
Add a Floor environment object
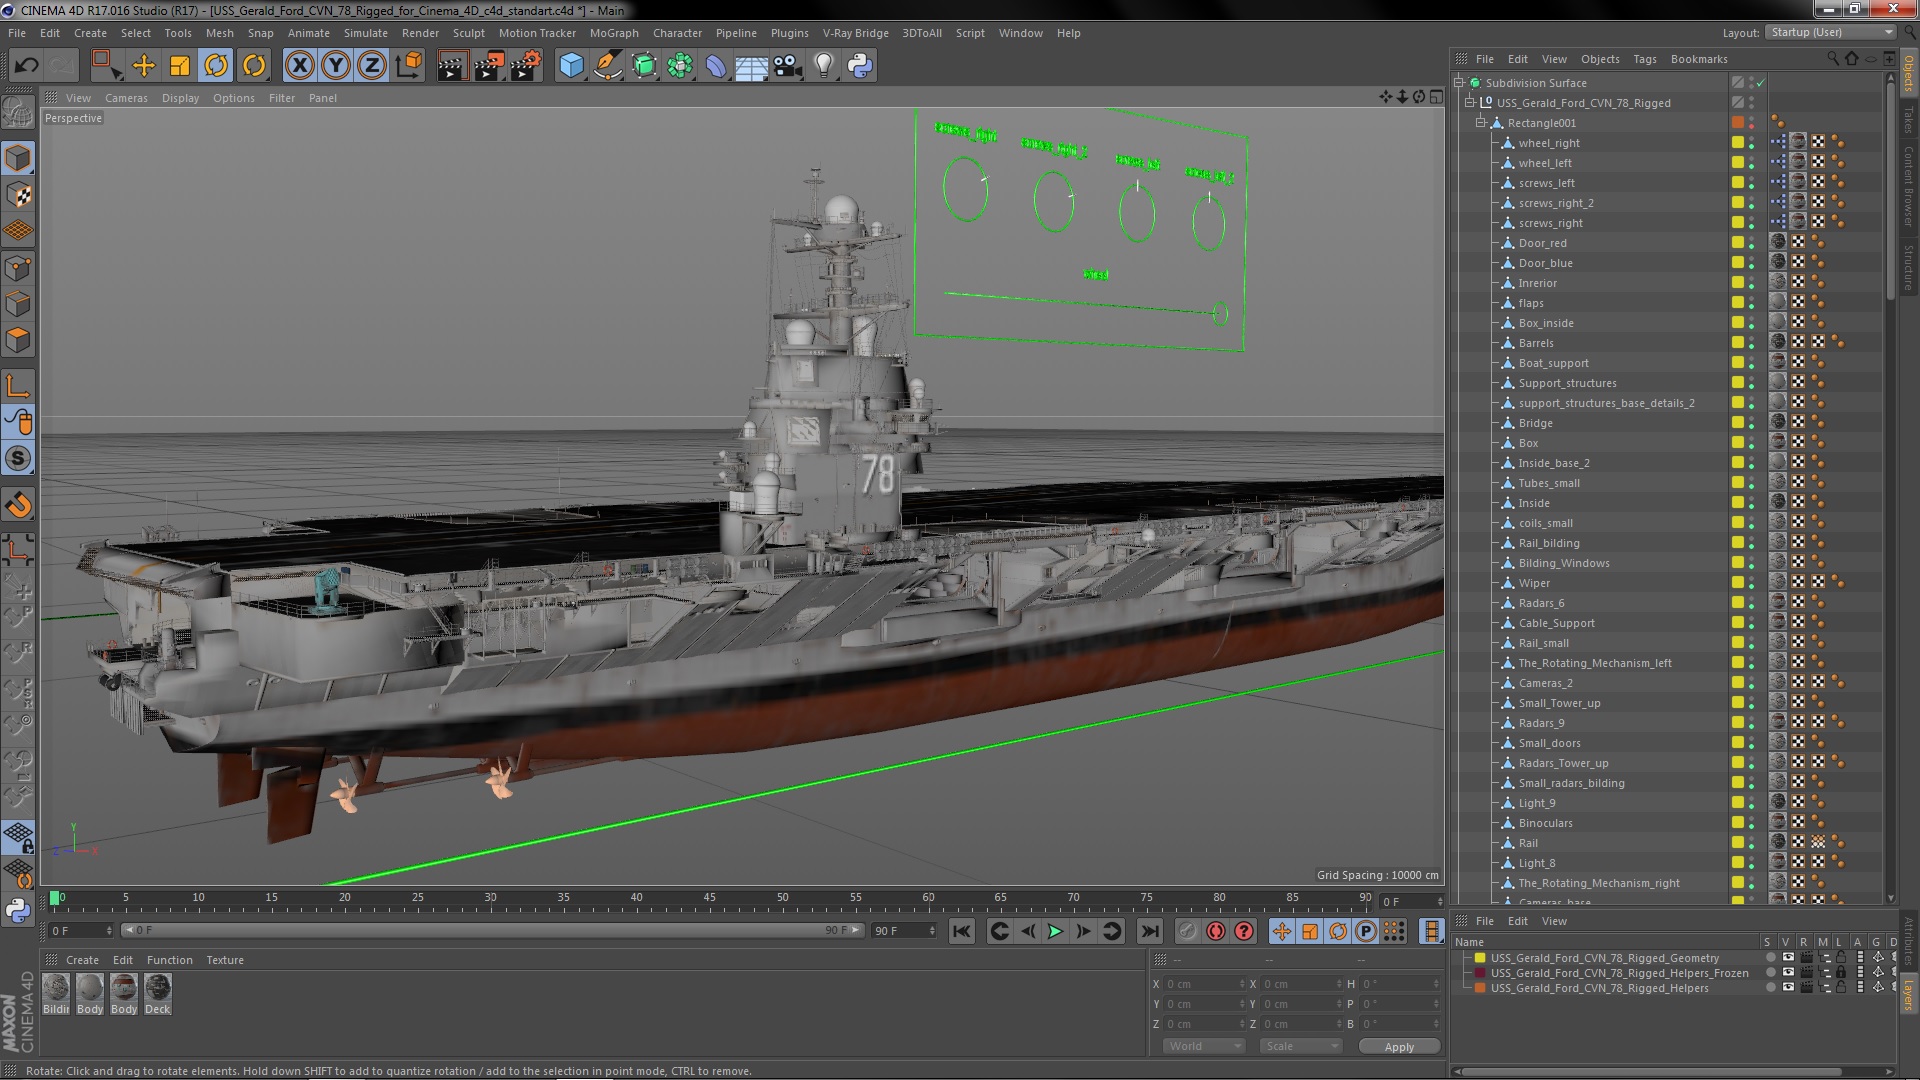coord(752,66)
